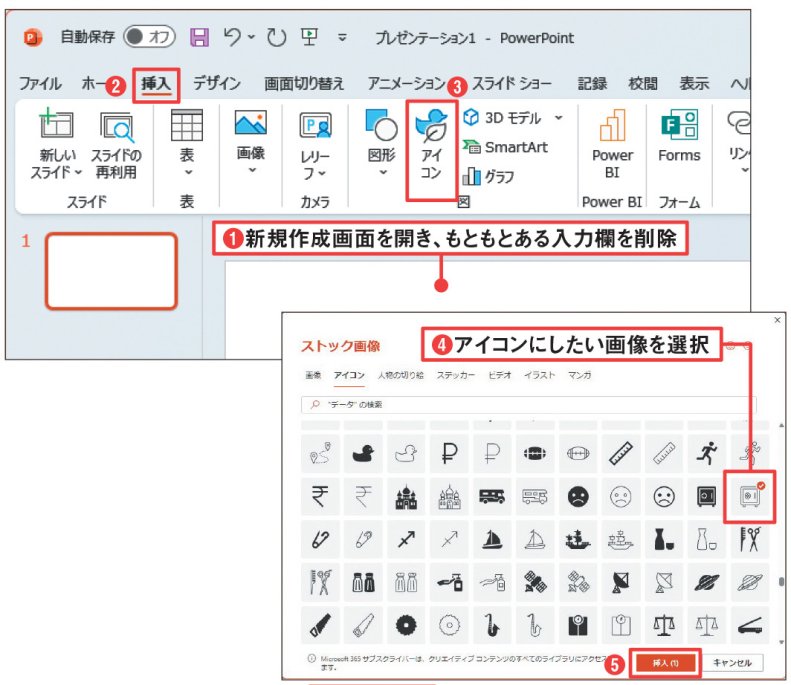Open the アニメーション tab

406,83
